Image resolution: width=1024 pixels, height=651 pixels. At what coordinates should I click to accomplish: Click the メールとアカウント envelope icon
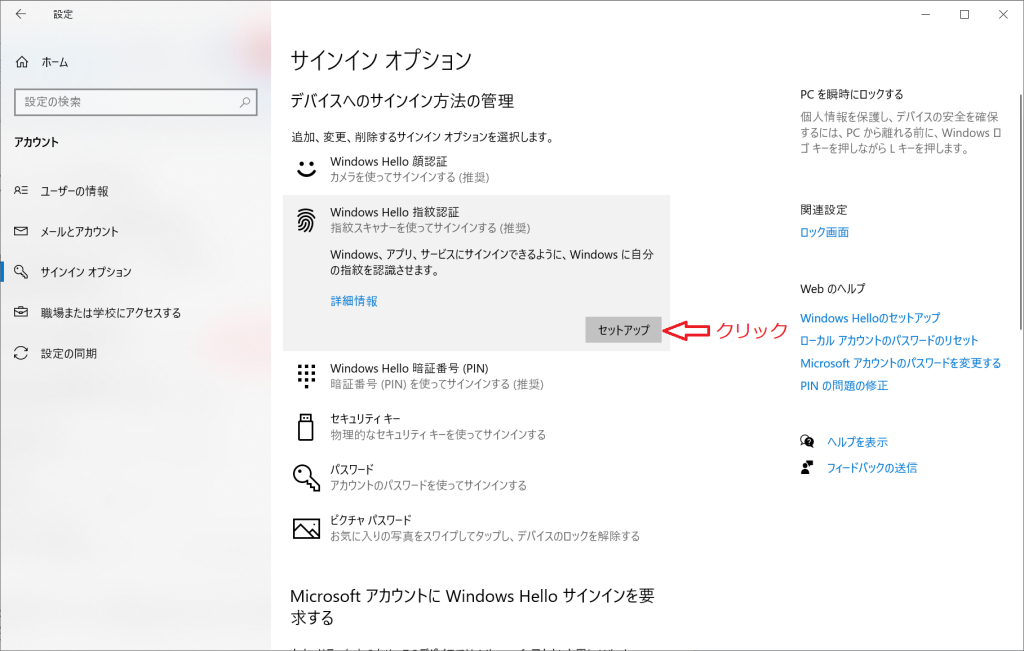coord(21,231)
